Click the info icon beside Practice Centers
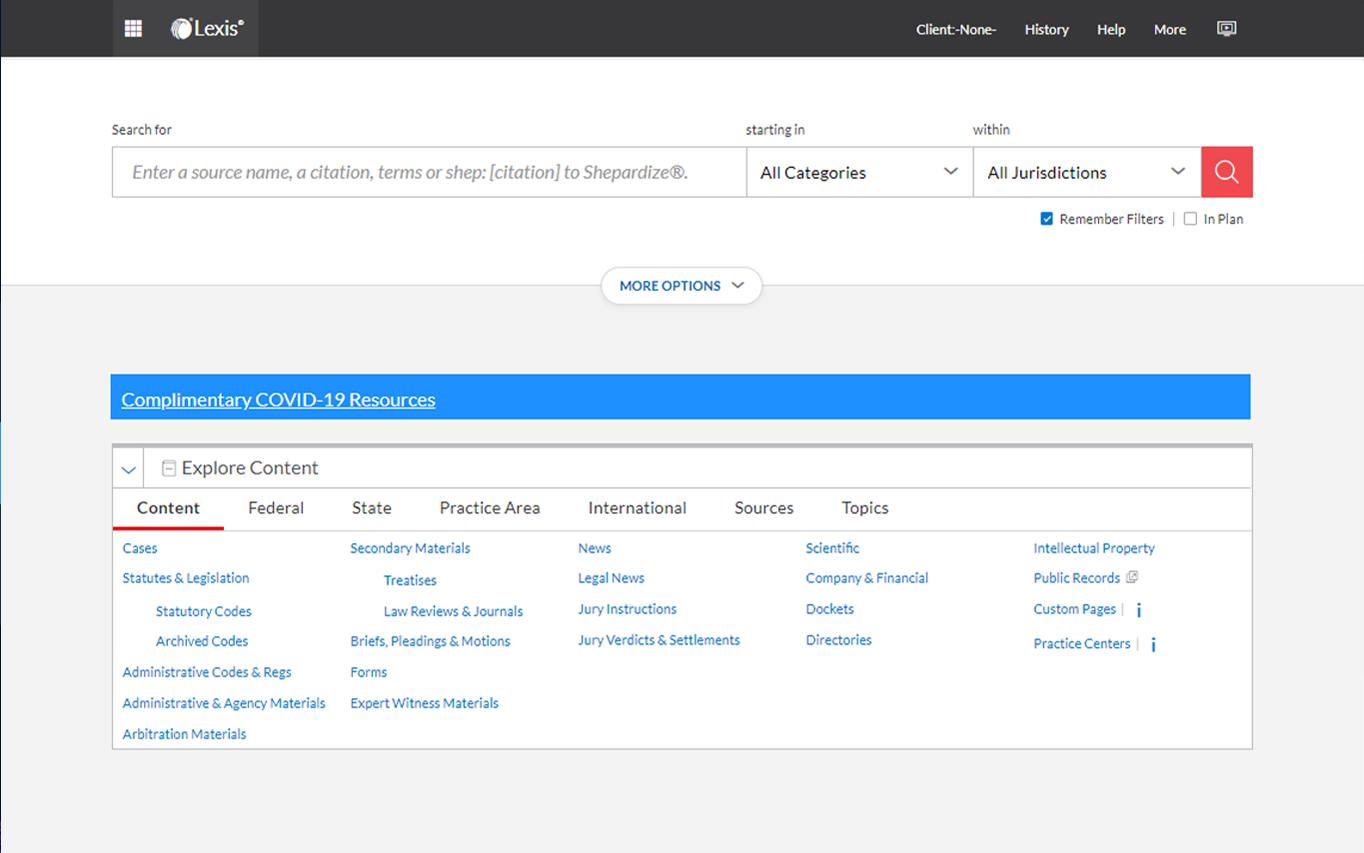Viewport: 1364px width, 853px height. 1153,645
